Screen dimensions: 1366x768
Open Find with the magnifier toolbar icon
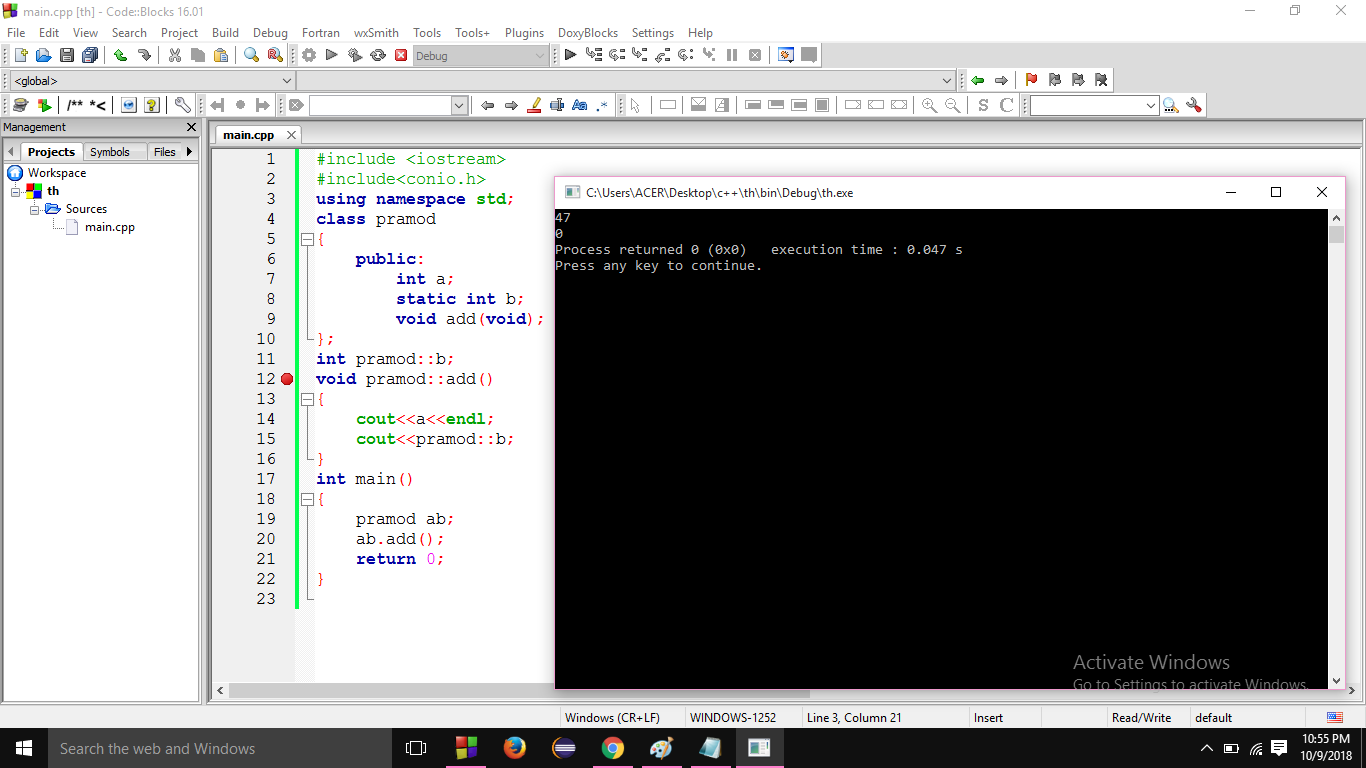[x=250, y=55]
